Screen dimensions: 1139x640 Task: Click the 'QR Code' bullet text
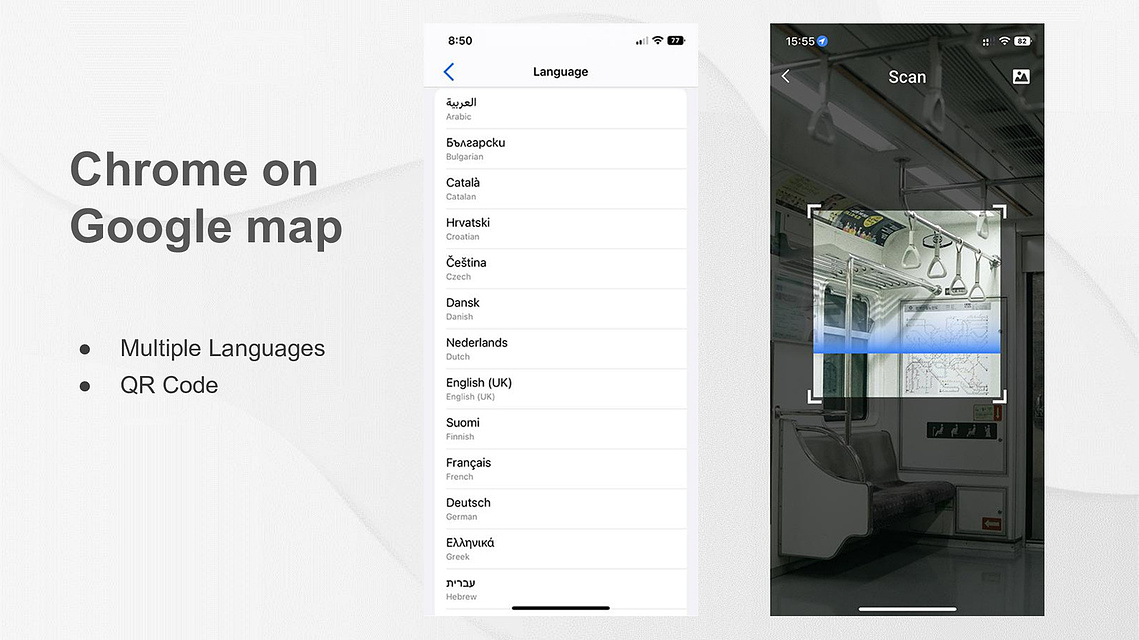(x=169, y=385)
